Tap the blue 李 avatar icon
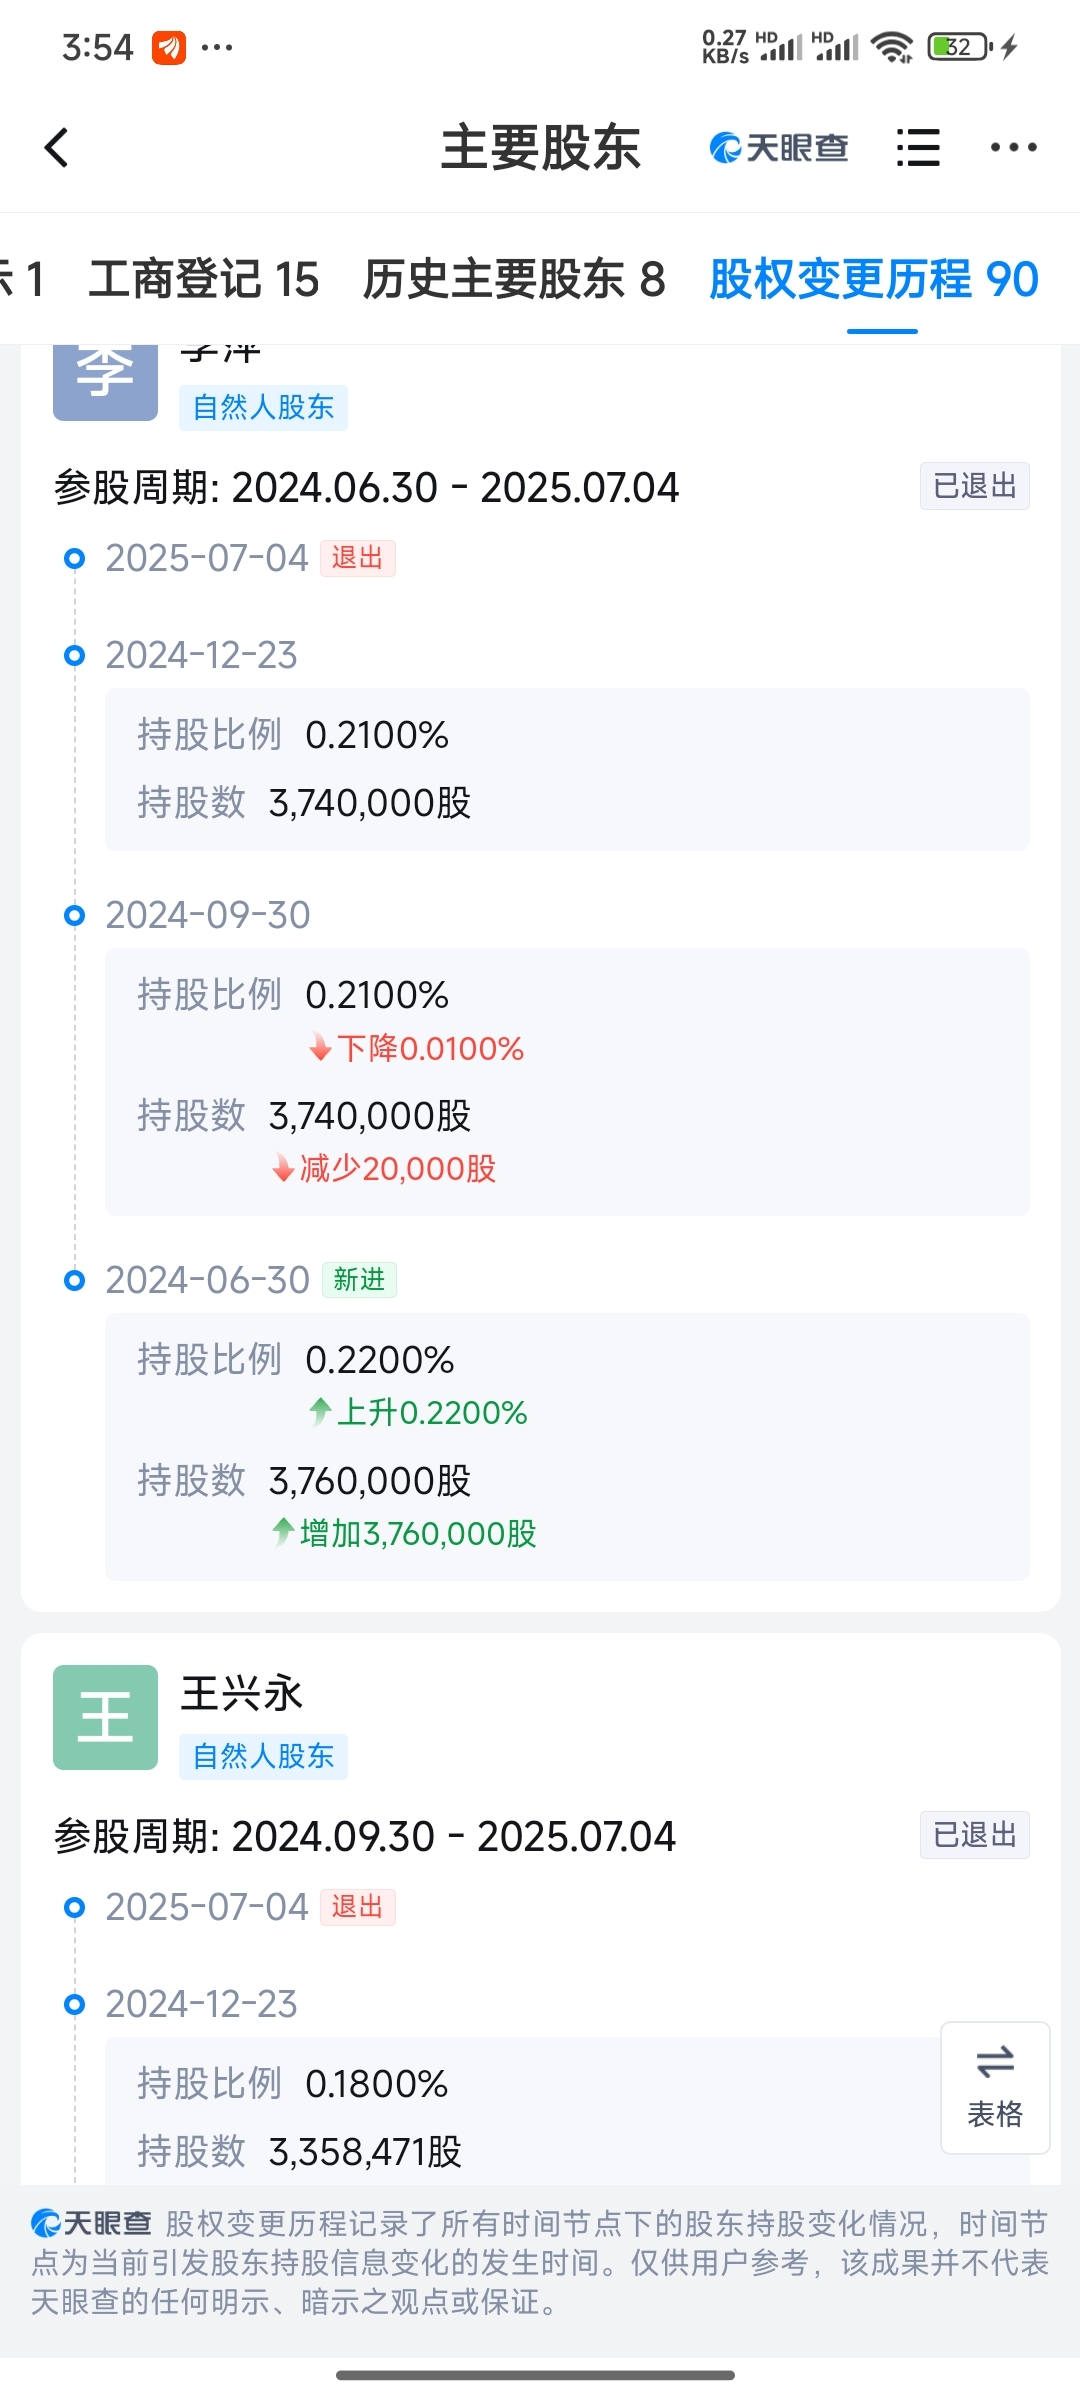This screenshot has width=1080, height=2400. (105, 382)
